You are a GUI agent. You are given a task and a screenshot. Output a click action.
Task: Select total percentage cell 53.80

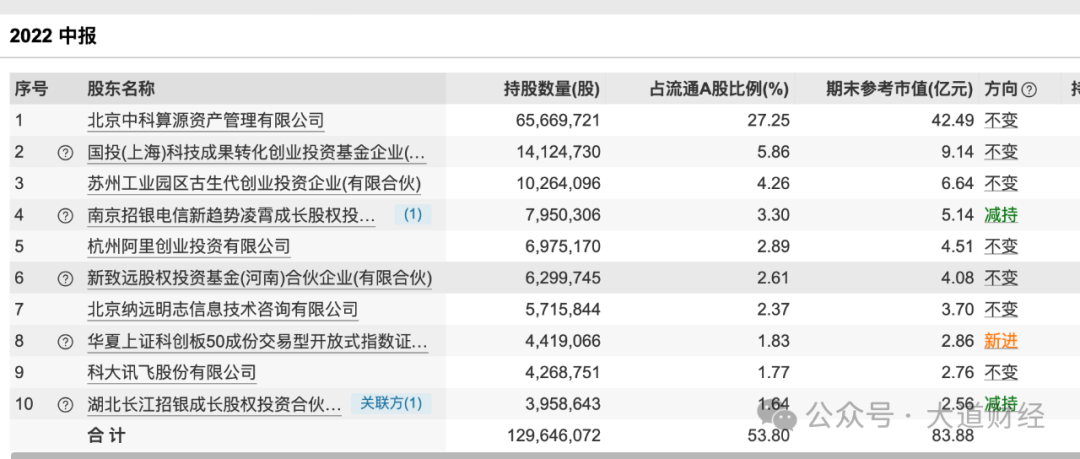tap(769, 436)
